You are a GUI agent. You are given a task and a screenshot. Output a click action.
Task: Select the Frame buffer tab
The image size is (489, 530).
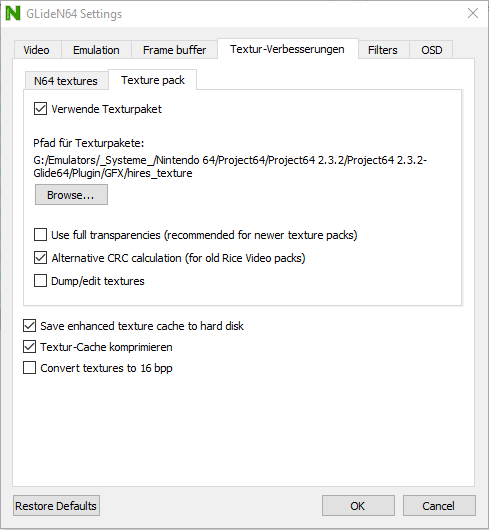pos(174,50)
